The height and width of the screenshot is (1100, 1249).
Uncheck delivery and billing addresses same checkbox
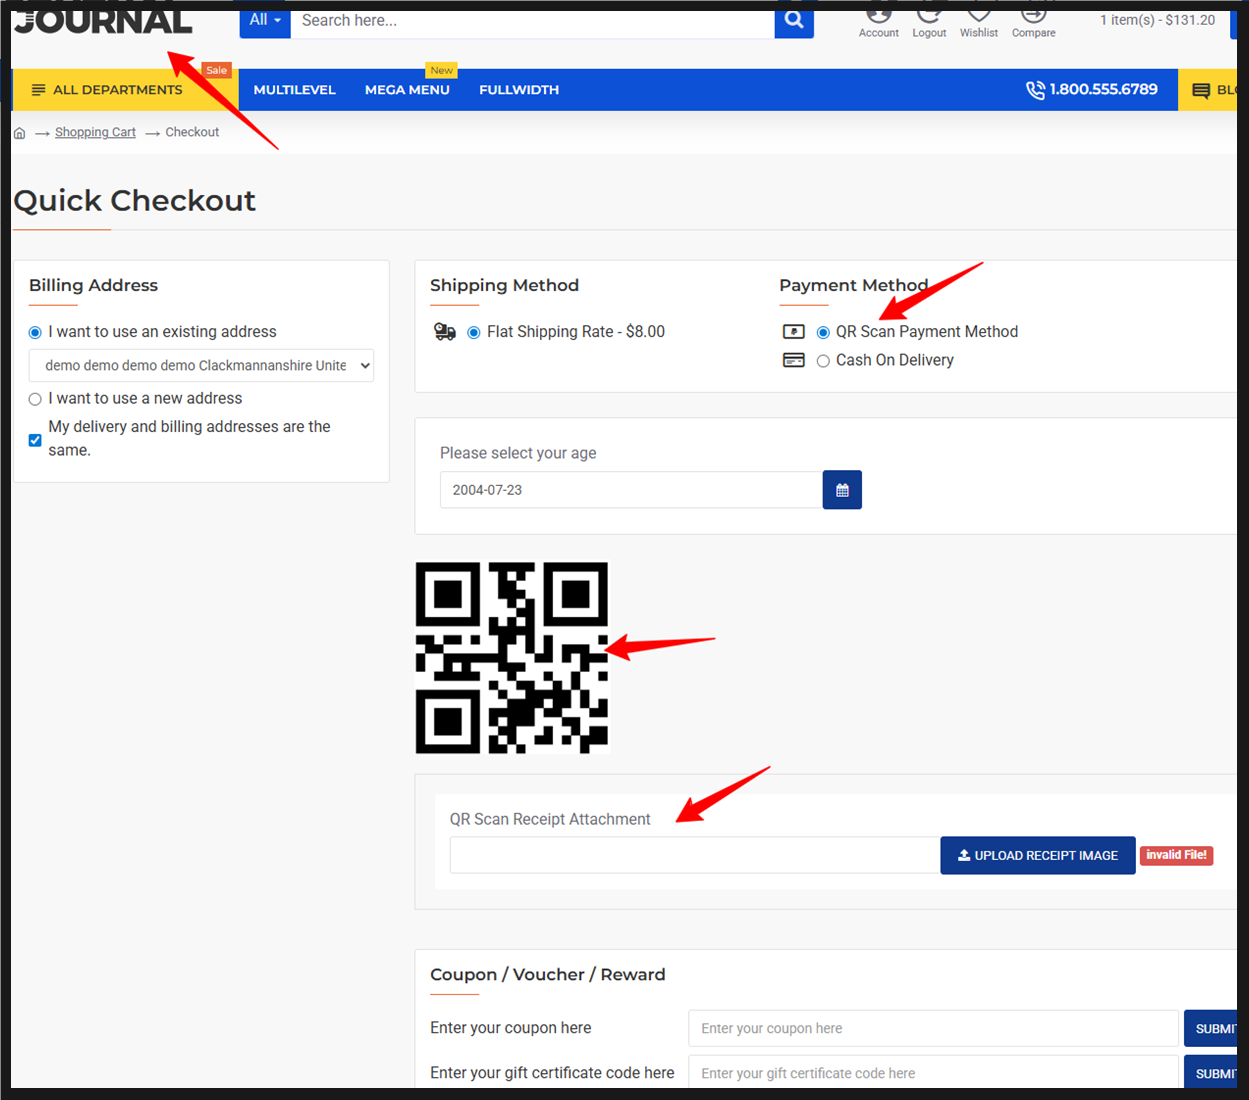click(x=35, y=440)
